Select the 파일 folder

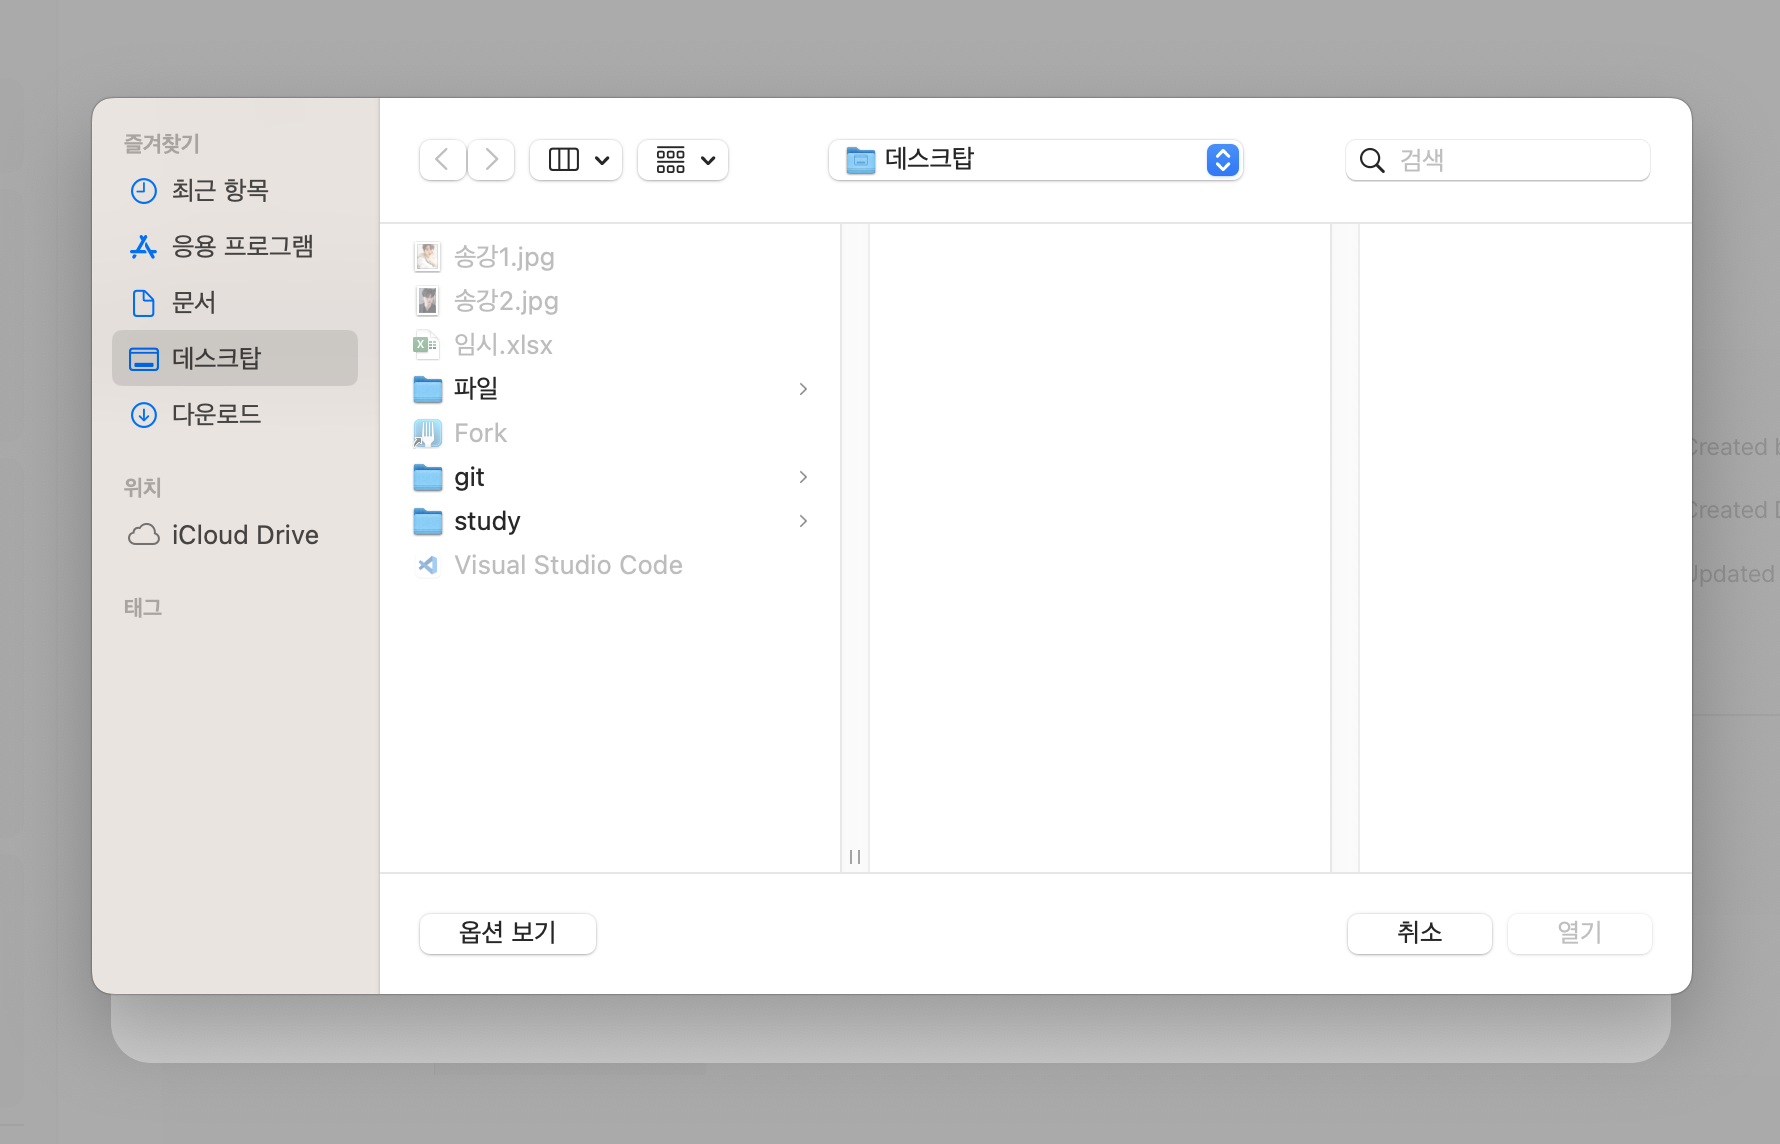pyautogui.click(x=476, y=388)
